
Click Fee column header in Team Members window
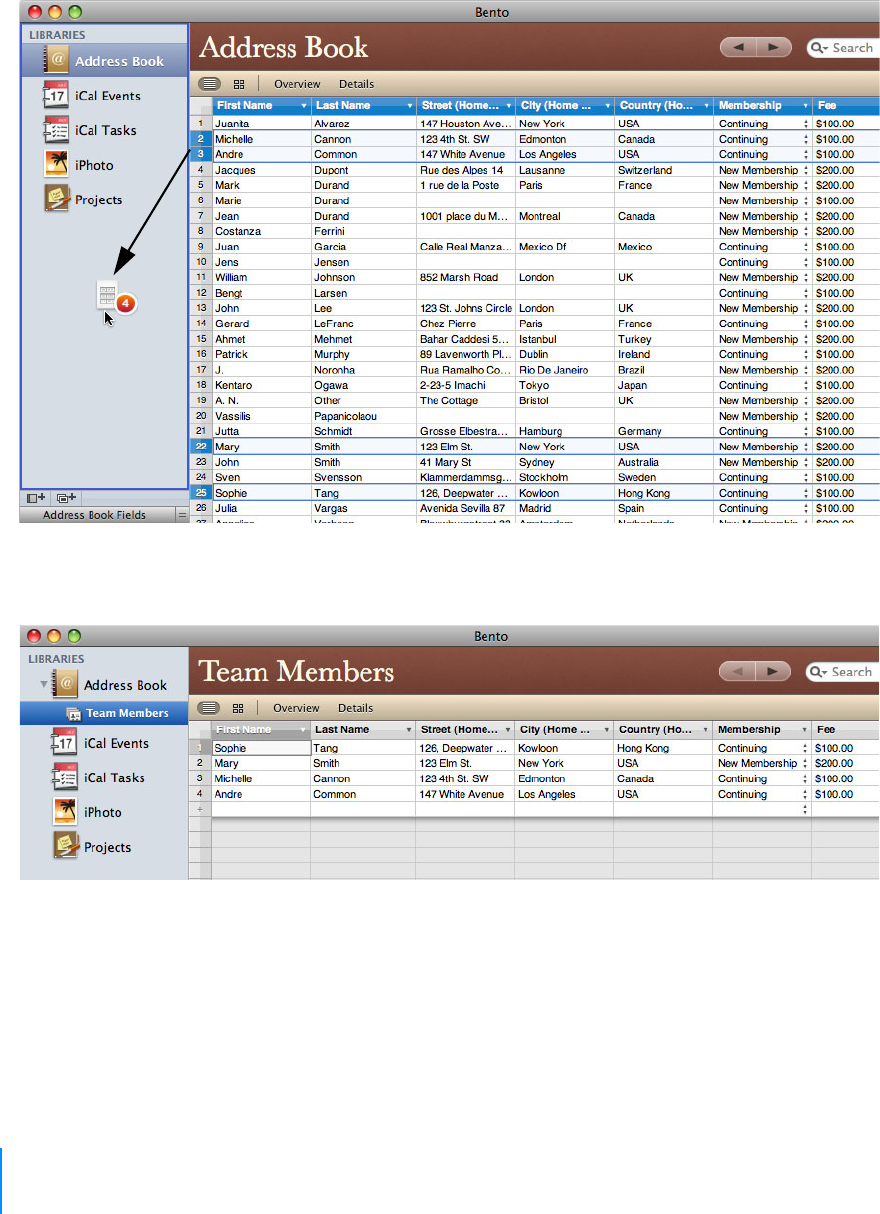point(846,729)
